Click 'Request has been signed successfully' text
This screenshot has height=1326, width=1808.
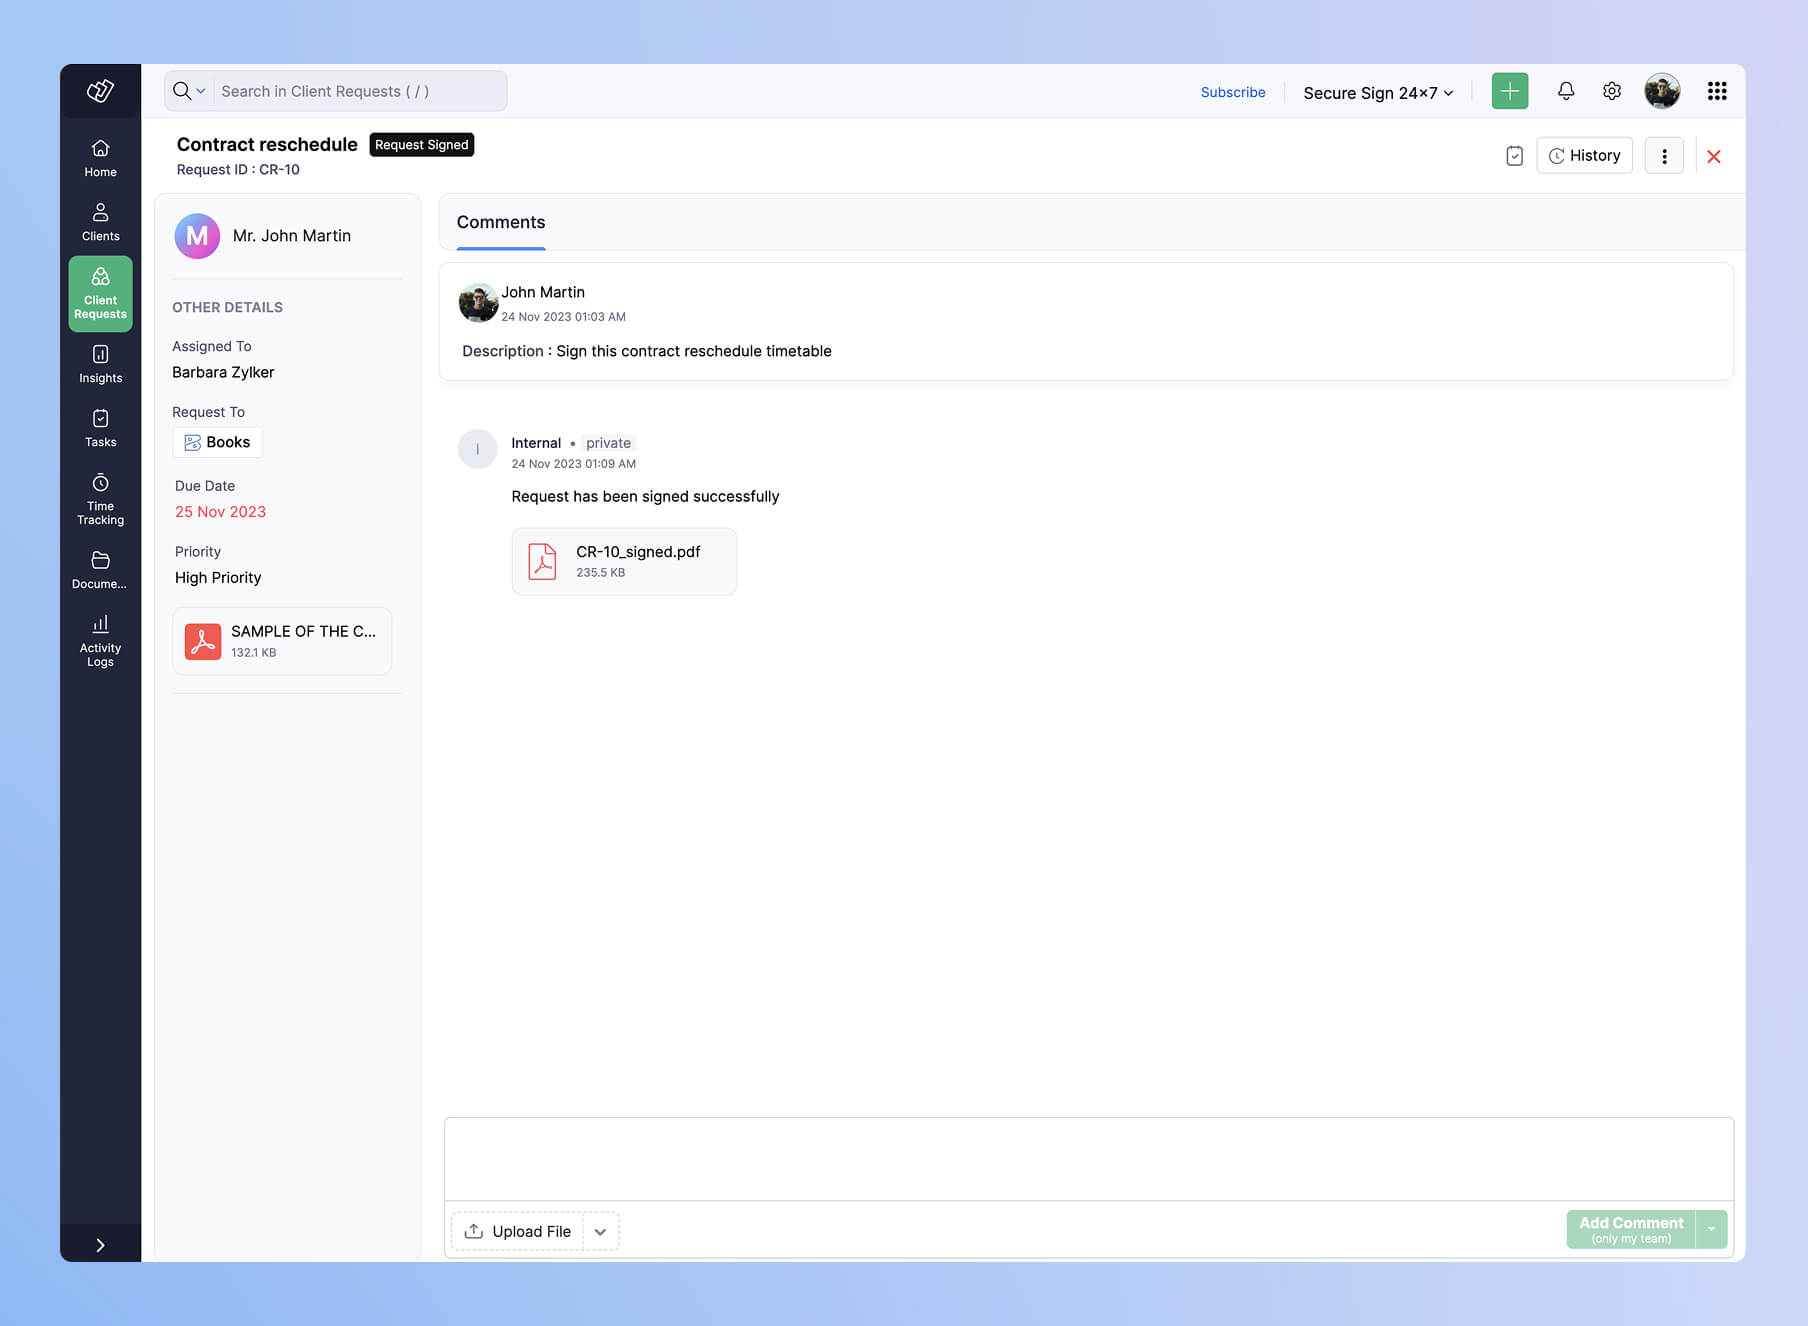coord(645,496)
